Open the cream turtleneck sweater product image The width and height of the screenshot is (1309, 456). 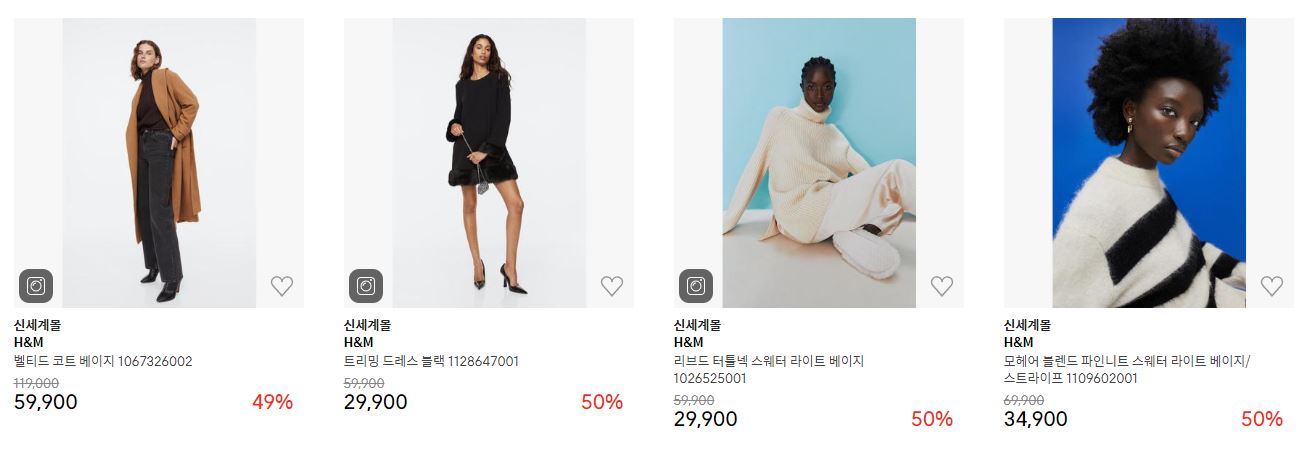tap(819, 163)
